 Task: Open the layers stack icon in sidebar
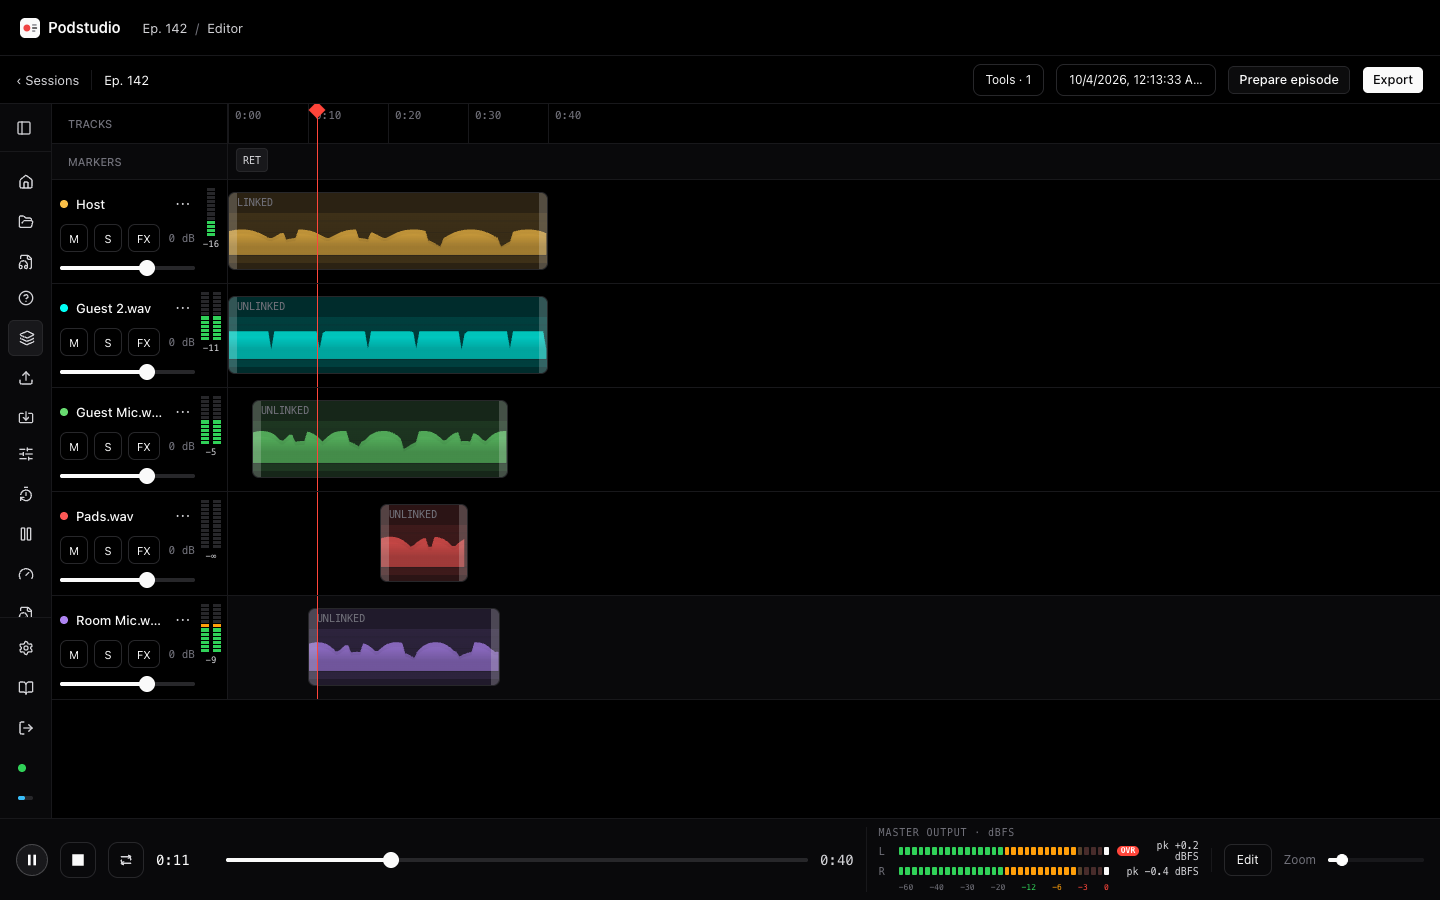click(26, 338)
